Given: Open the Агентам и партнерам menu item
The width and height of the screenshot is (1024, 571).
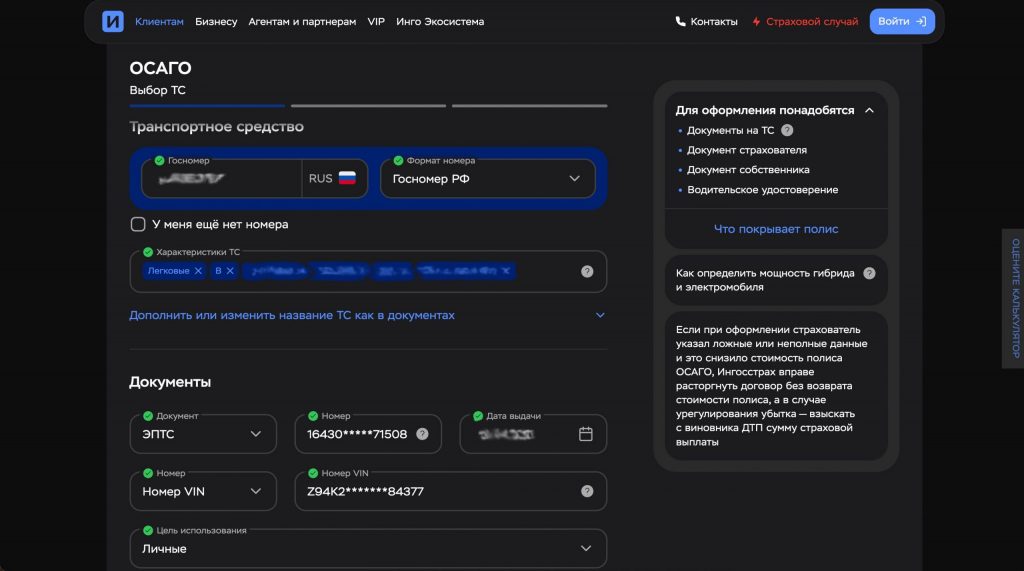Looking at the screenshot, I should 302,21.
